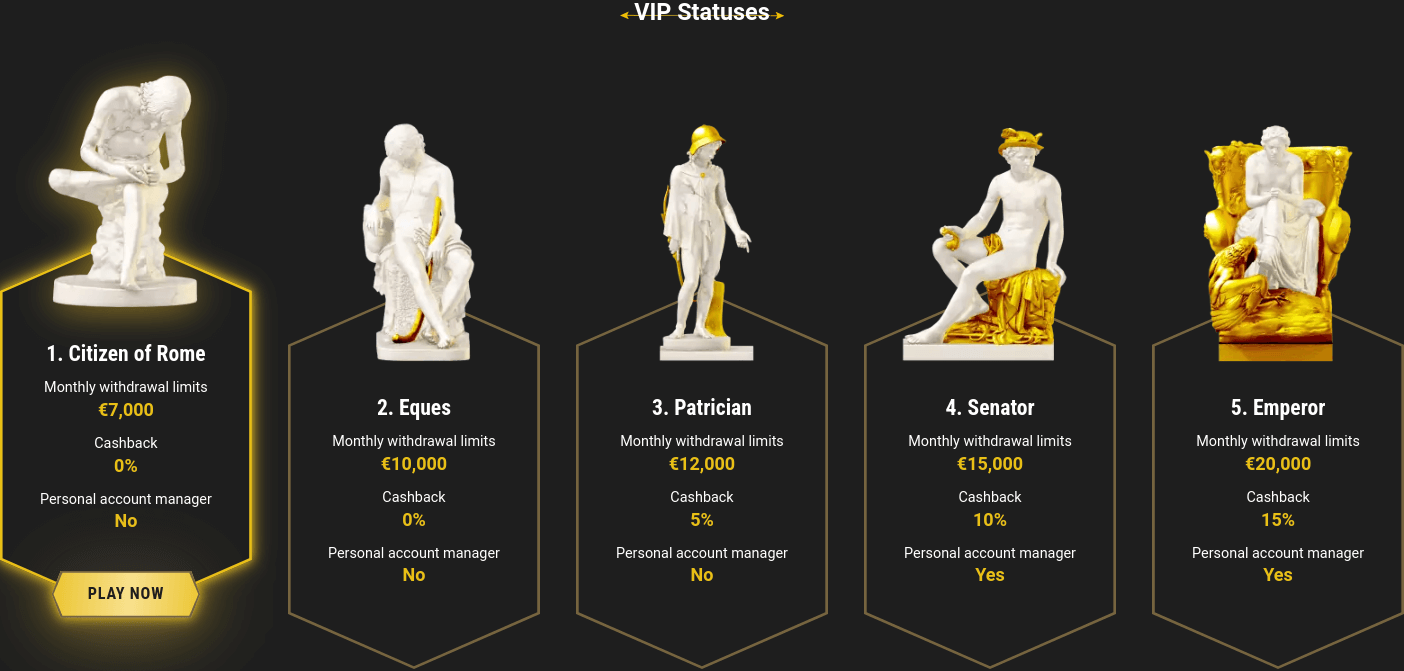Click the €20,000 limit under Emperor
Image resolution: width=1404 pixels, height=671 pixels.
[1277, 463]
